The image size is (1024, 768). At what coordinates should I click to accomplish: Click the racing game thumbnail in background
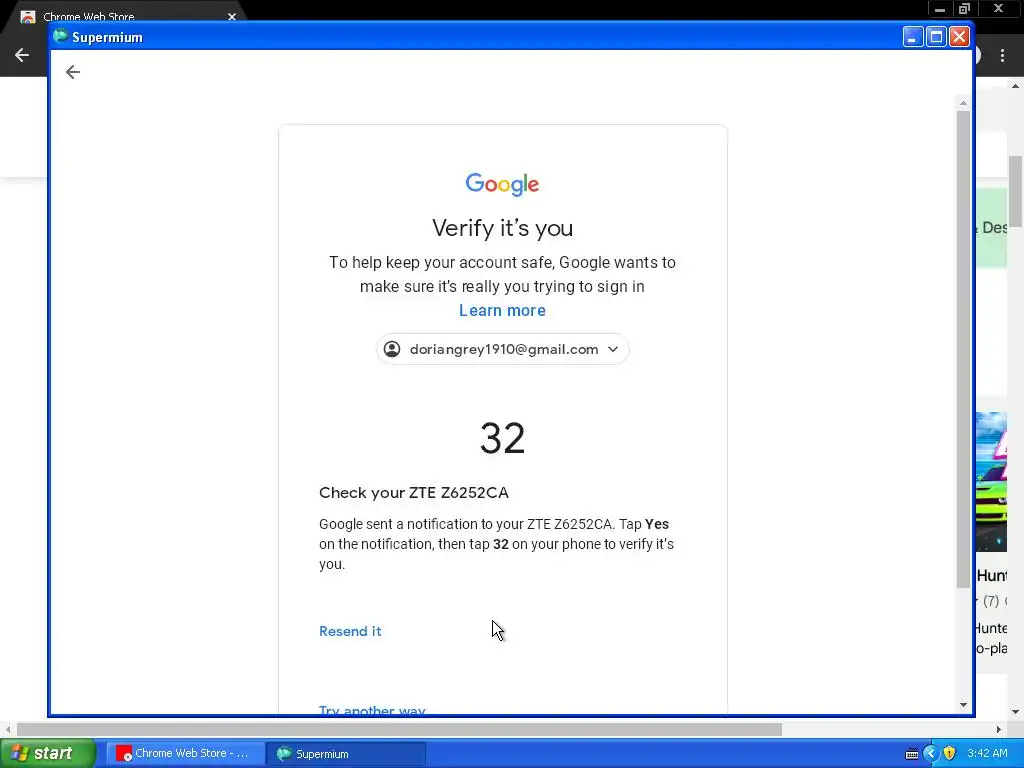tap(991, 482)
